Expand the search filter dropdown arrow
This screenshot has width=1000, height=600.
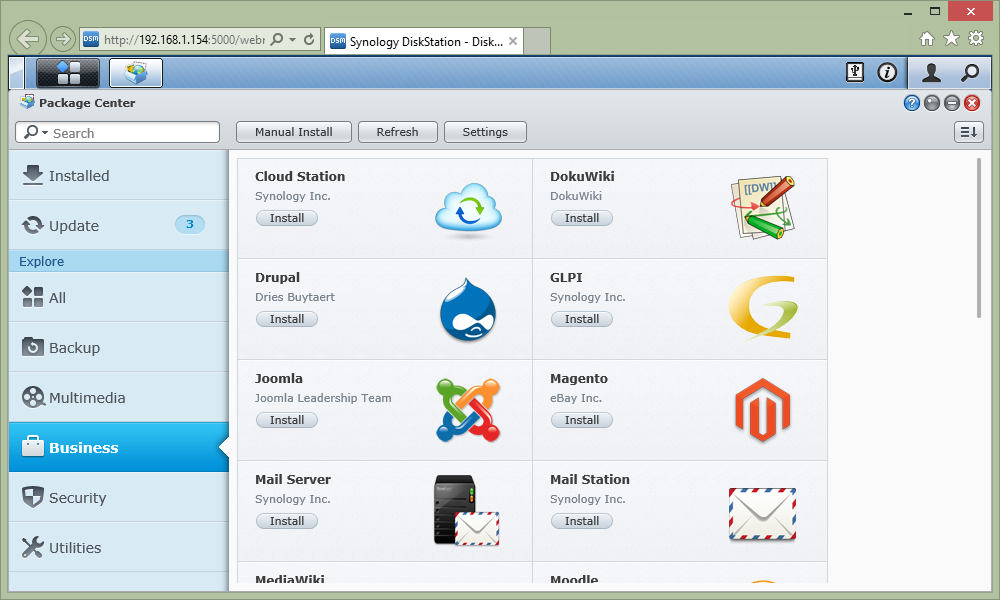pyautogui.click(x=45, y=133)
